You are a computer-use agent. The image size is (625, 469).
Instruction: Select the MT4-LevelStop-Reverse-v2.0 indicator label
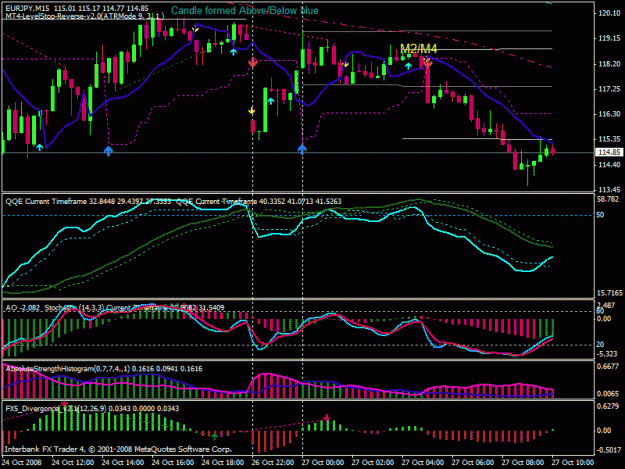[85, 16]
